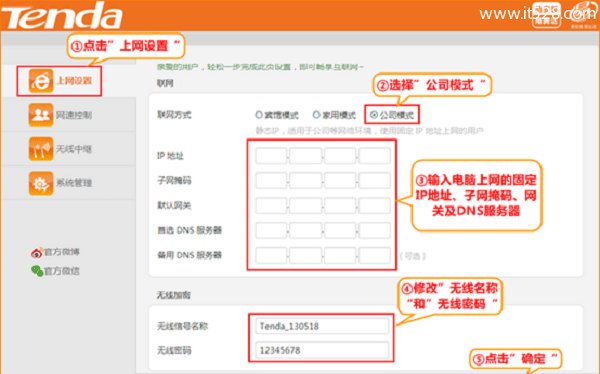Open the 网速控制 speed control icon
Viewport: 600px width, 374px height.
click(x=41, y=115)
